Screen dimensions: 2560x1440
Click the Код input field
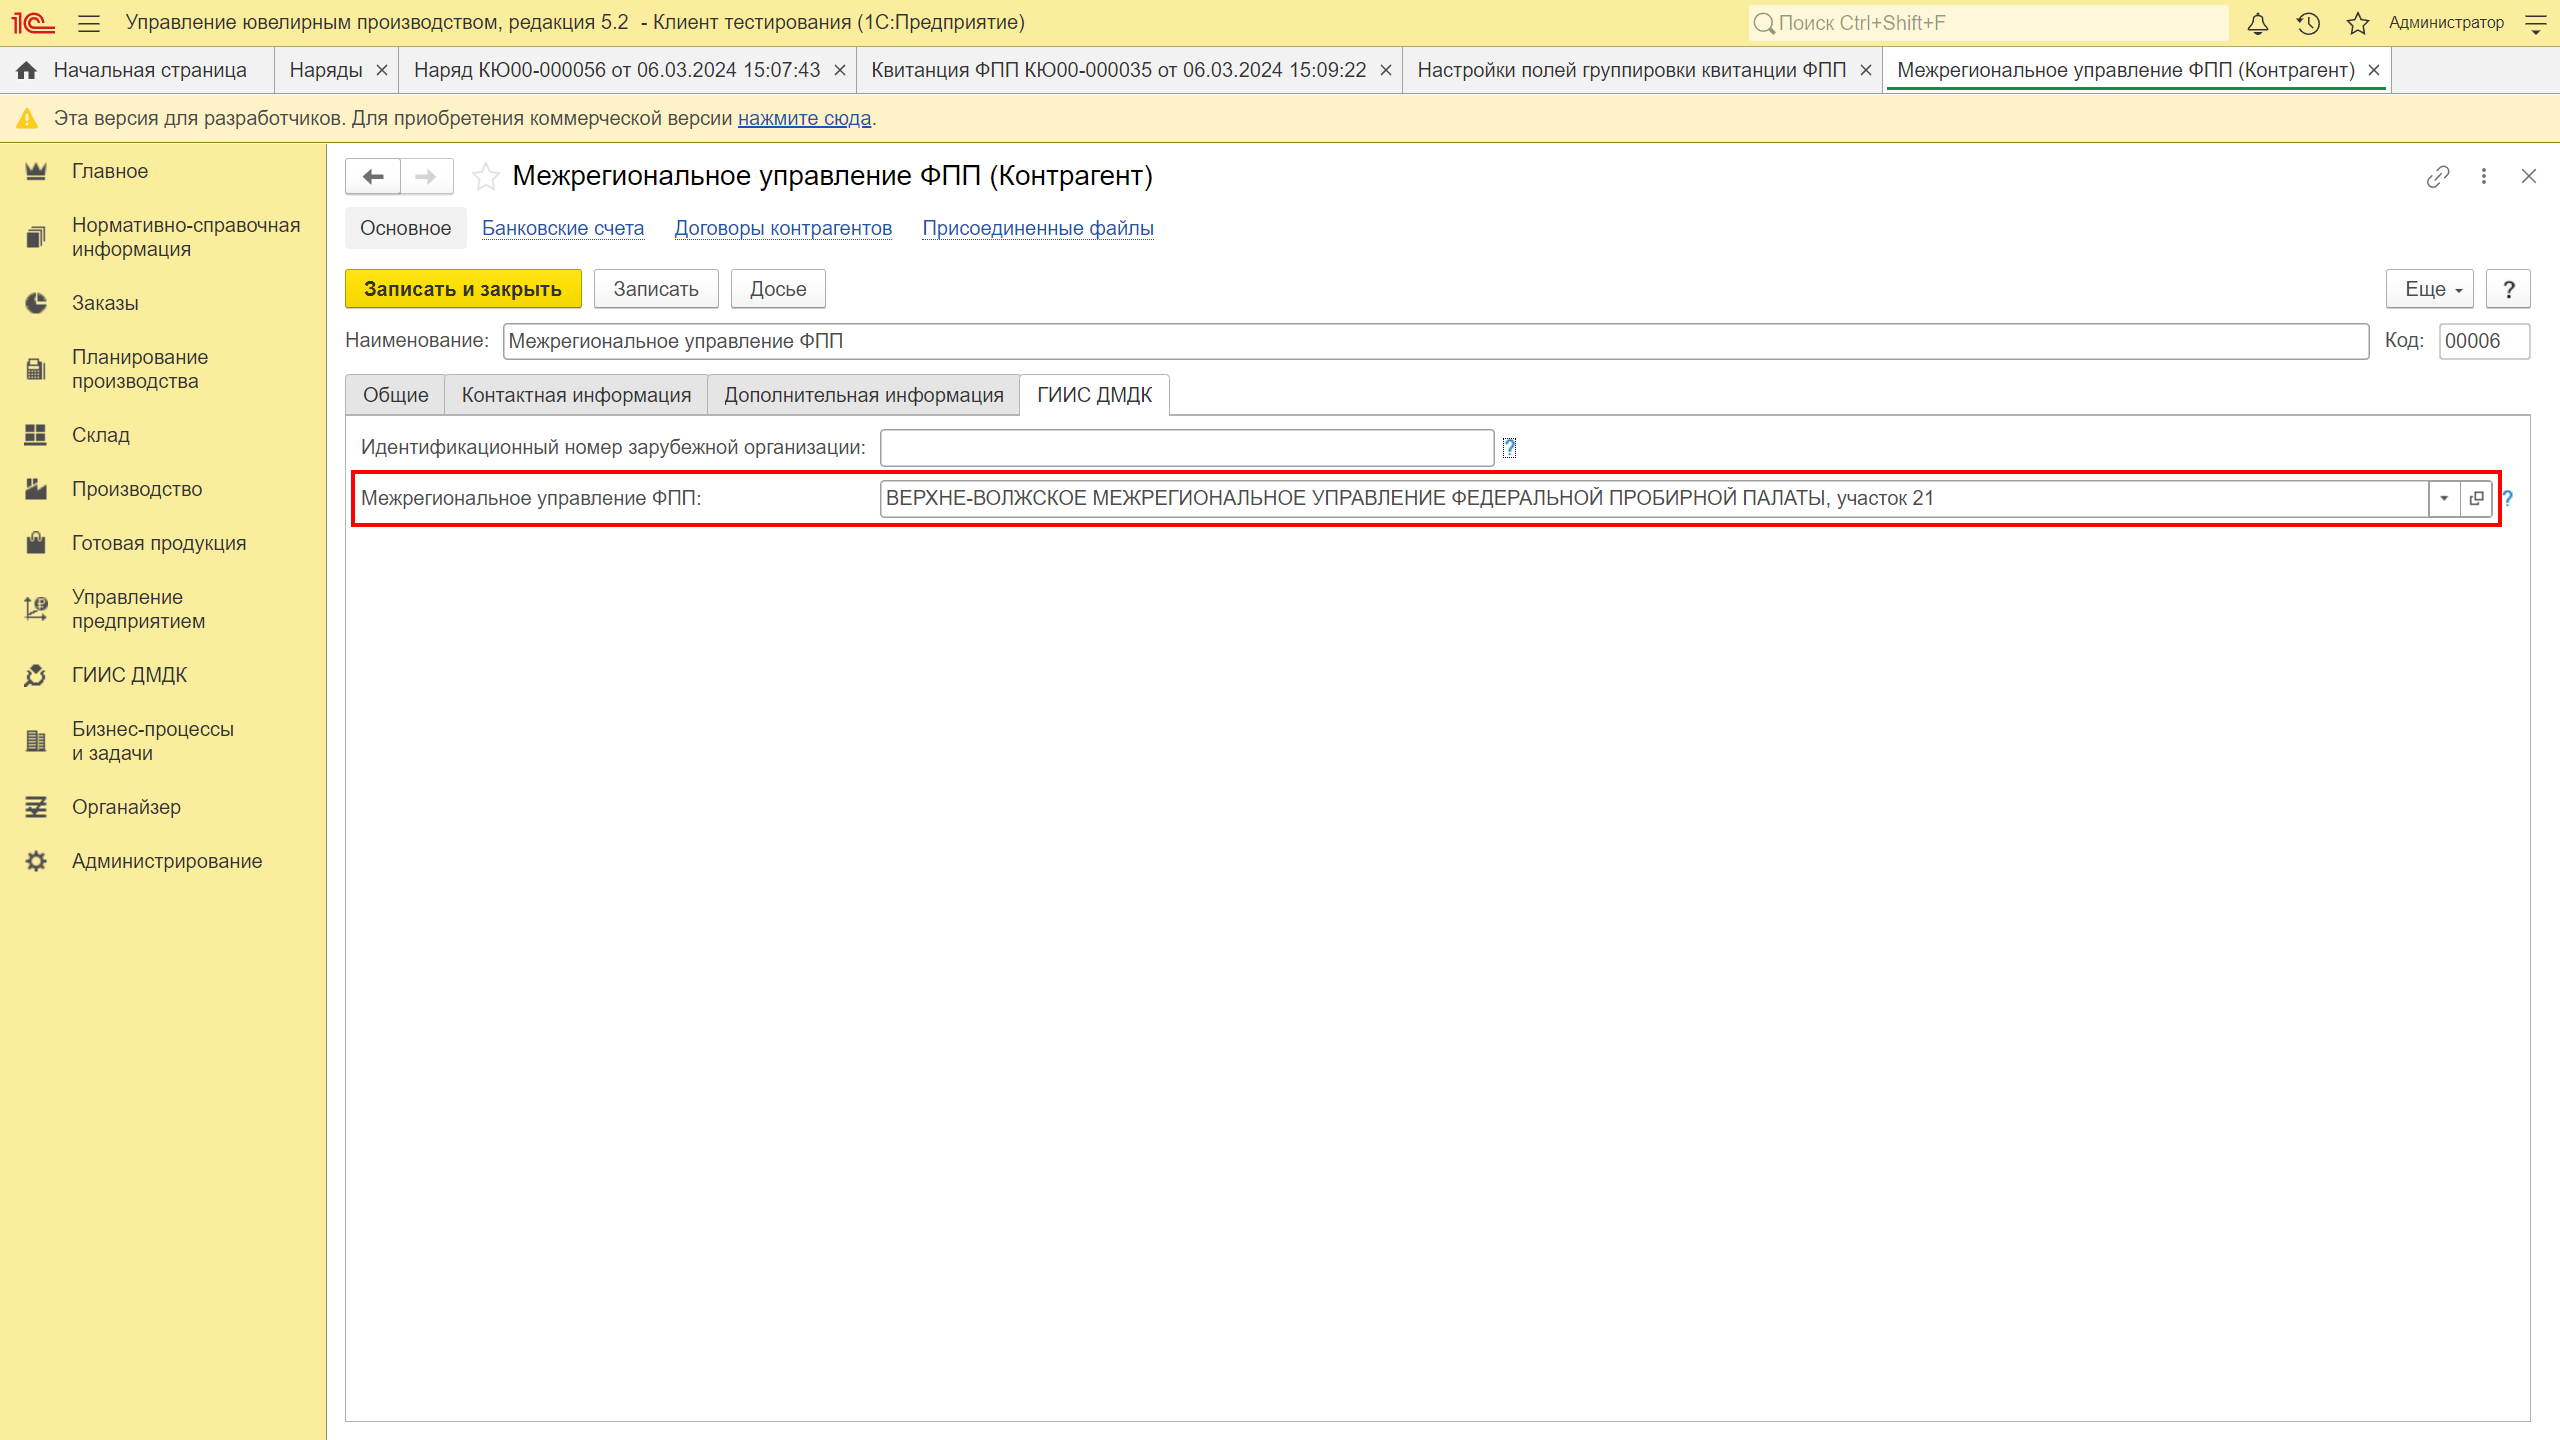pos(2485,341)
